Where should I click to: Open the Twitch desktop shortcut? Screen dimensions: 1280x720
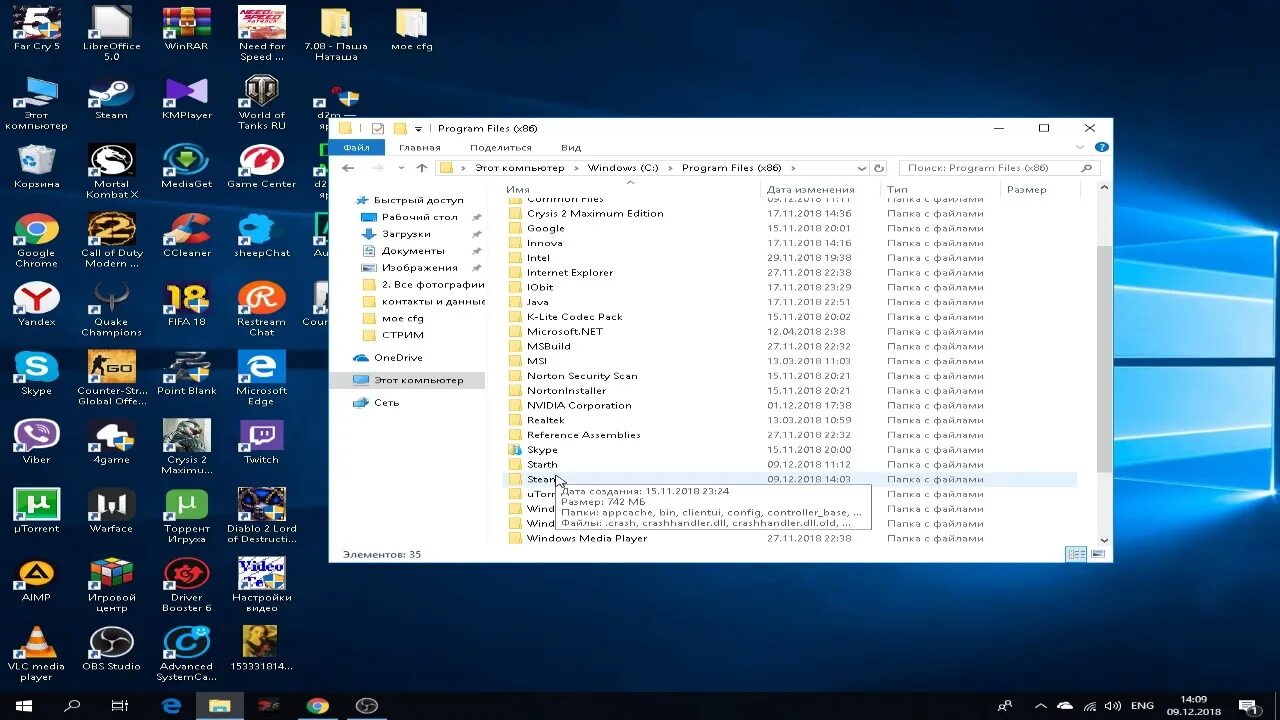click(x=262, y=442)
